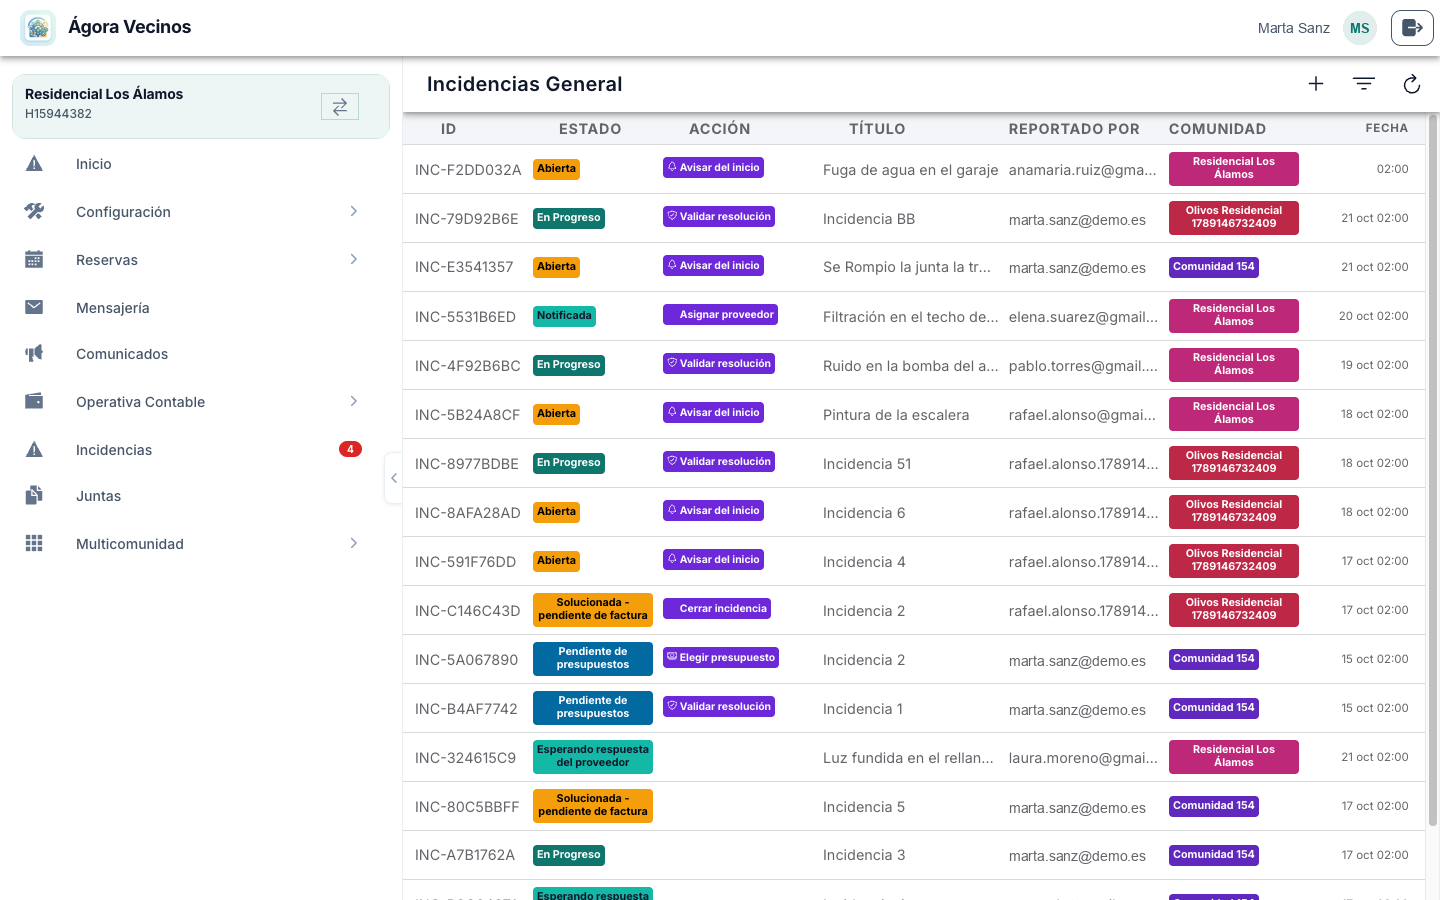The width and height of the screenshot is (1440, 900).
Task: Sort by the FECHA column header
Action: 1387,128
